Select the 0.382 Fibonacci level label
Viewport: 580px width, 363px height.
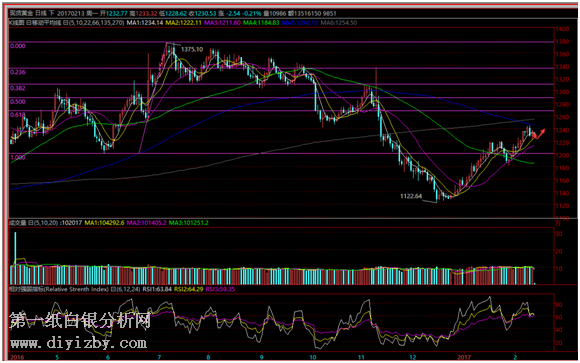pyautogui.click(x=18, y=88)
